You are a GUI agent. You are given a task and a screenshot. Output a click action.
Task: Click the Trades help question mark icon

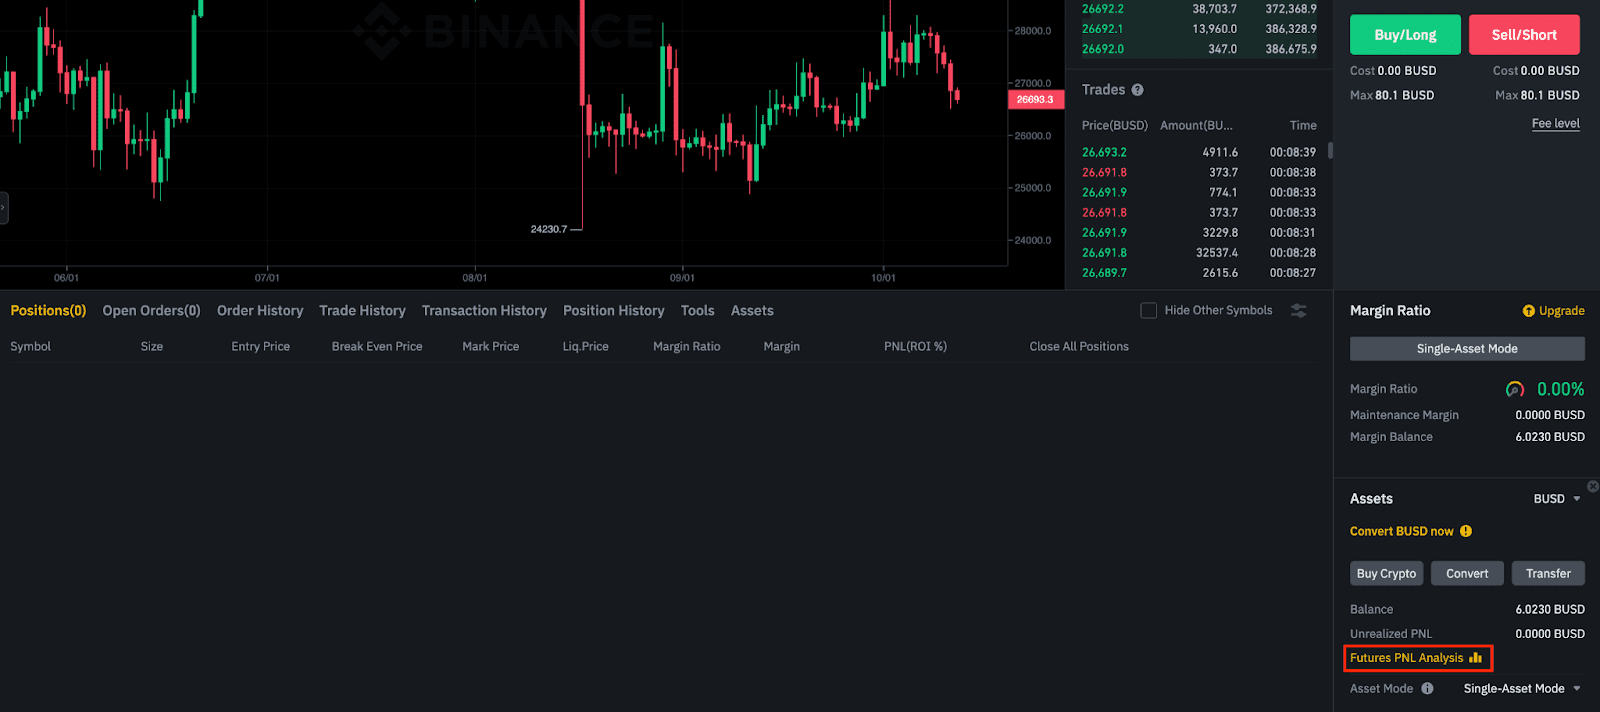pos(1137,90)
